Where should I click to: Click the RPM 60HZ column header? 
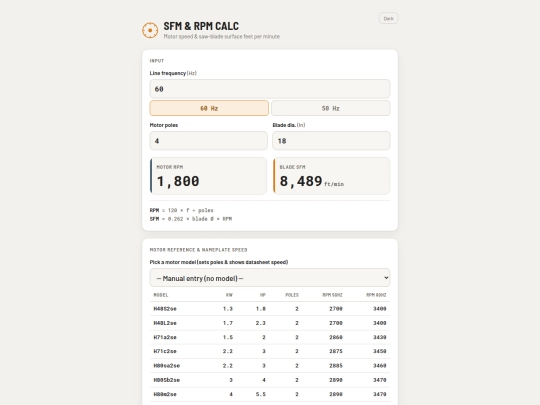(x=376, y=295)
